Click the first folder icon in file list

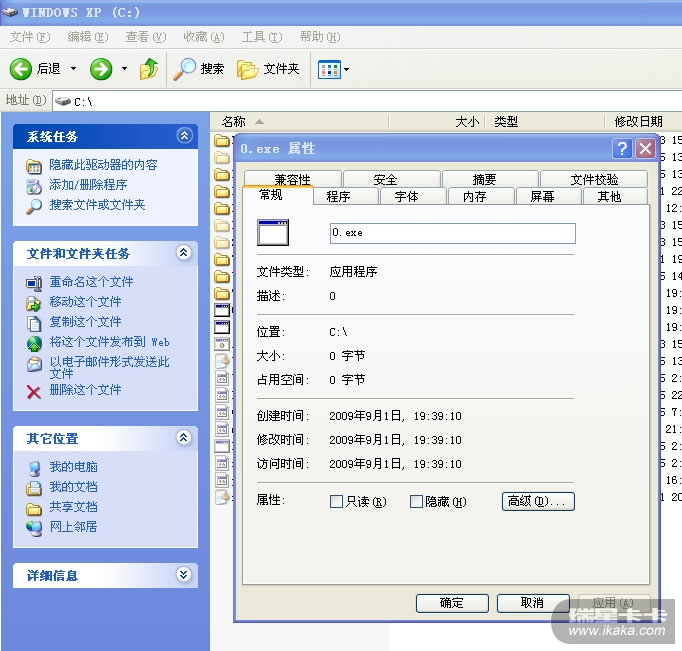pos(222,141)
